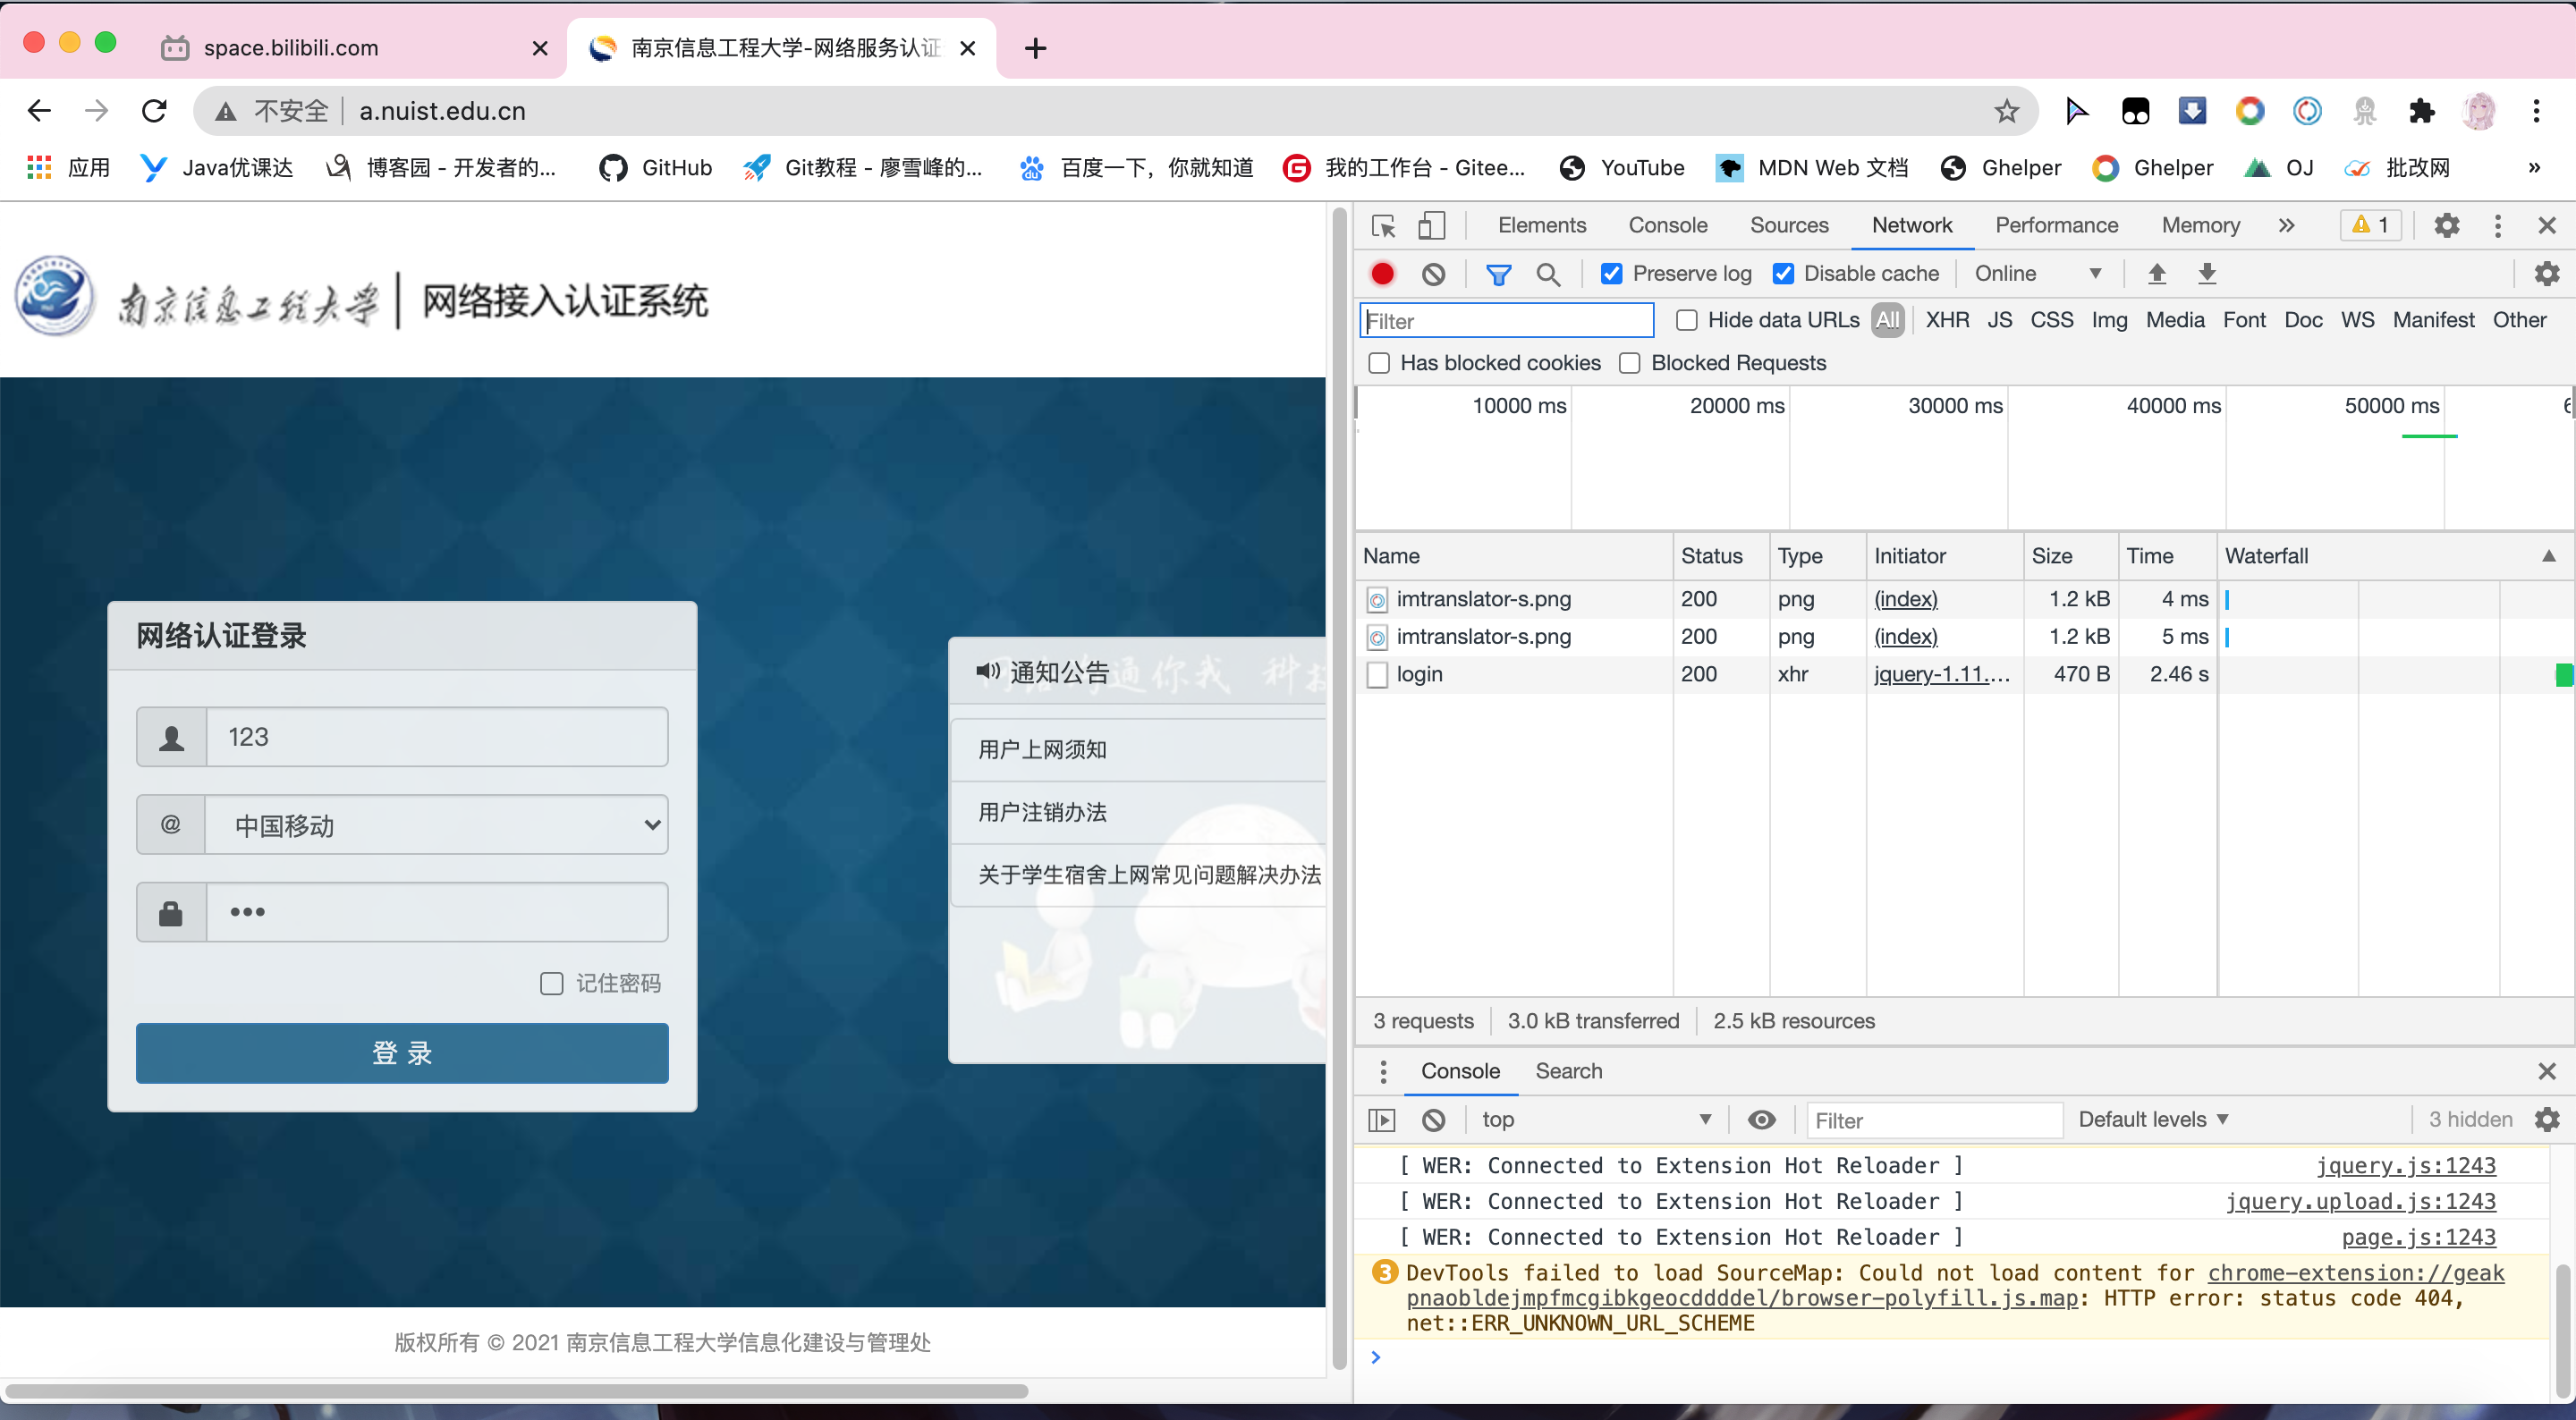Viewport: 2576px width, 1420px height.
Task: Export HAR file with download arrow
Action: pyautogui.click(x=2207, y=273)
